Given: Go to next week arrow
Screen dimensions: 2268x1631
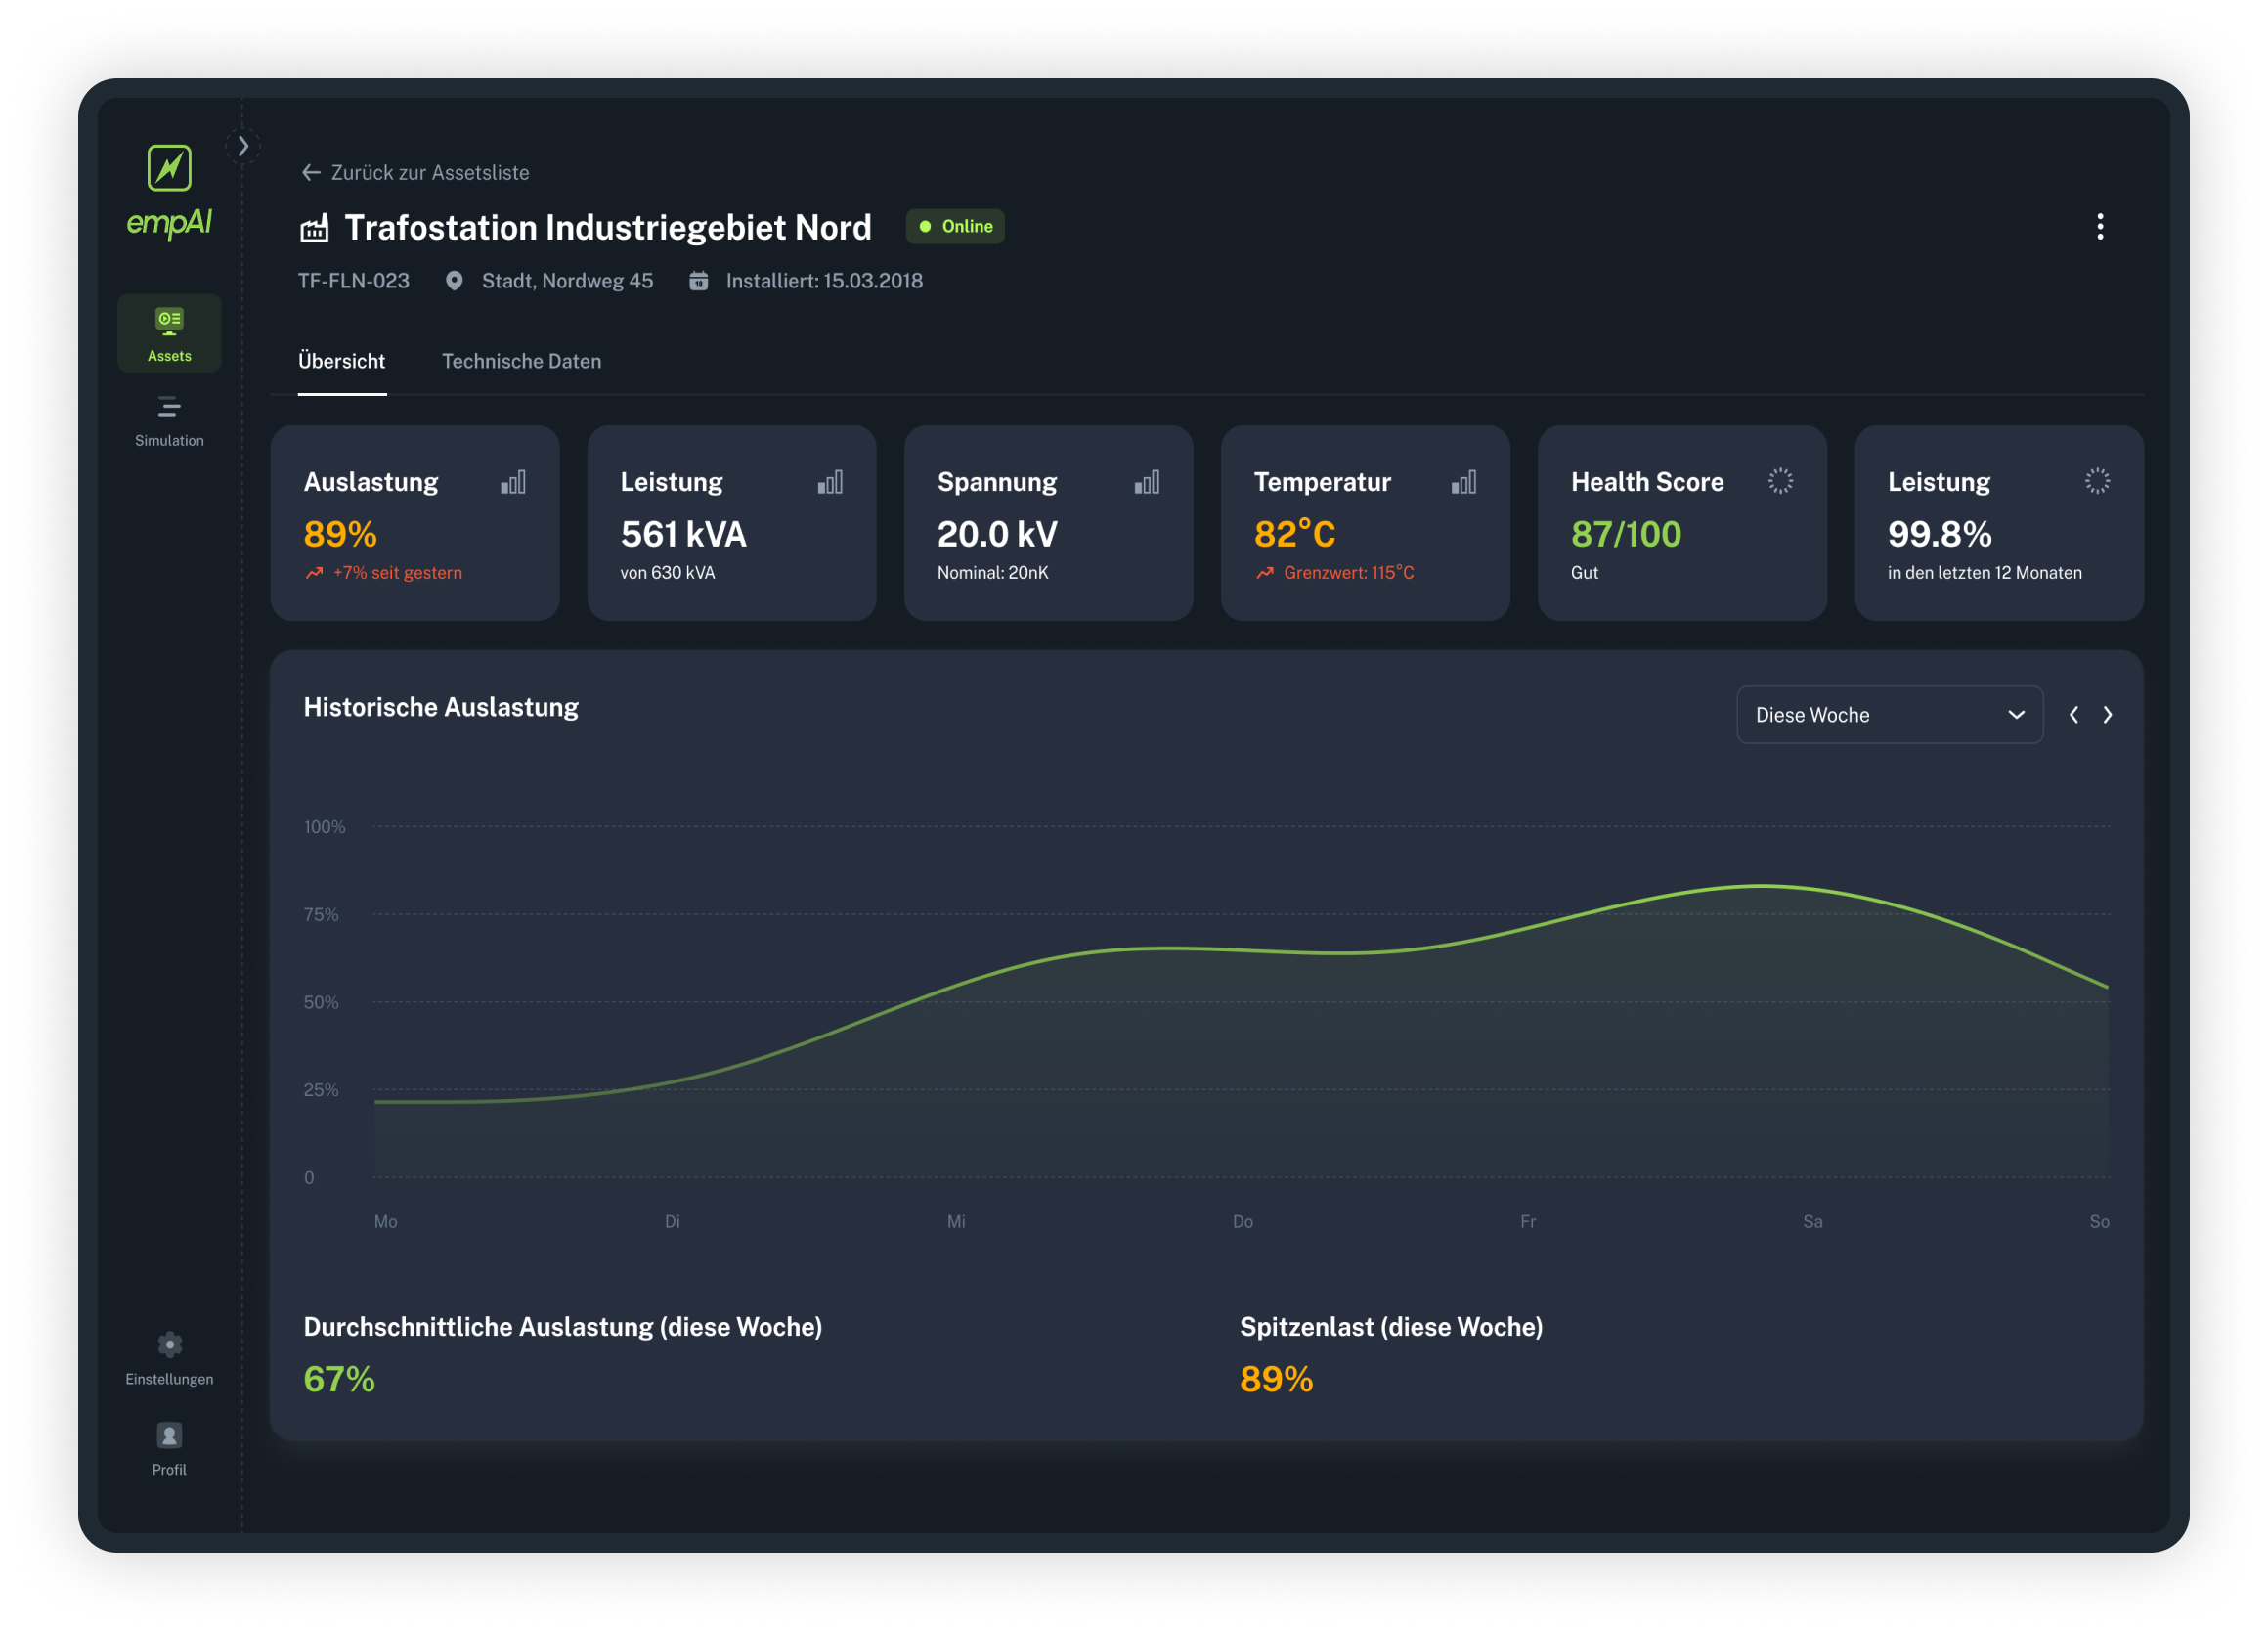Looking at the screenshot, I should pyautogui.click(x=2107, y=715).
